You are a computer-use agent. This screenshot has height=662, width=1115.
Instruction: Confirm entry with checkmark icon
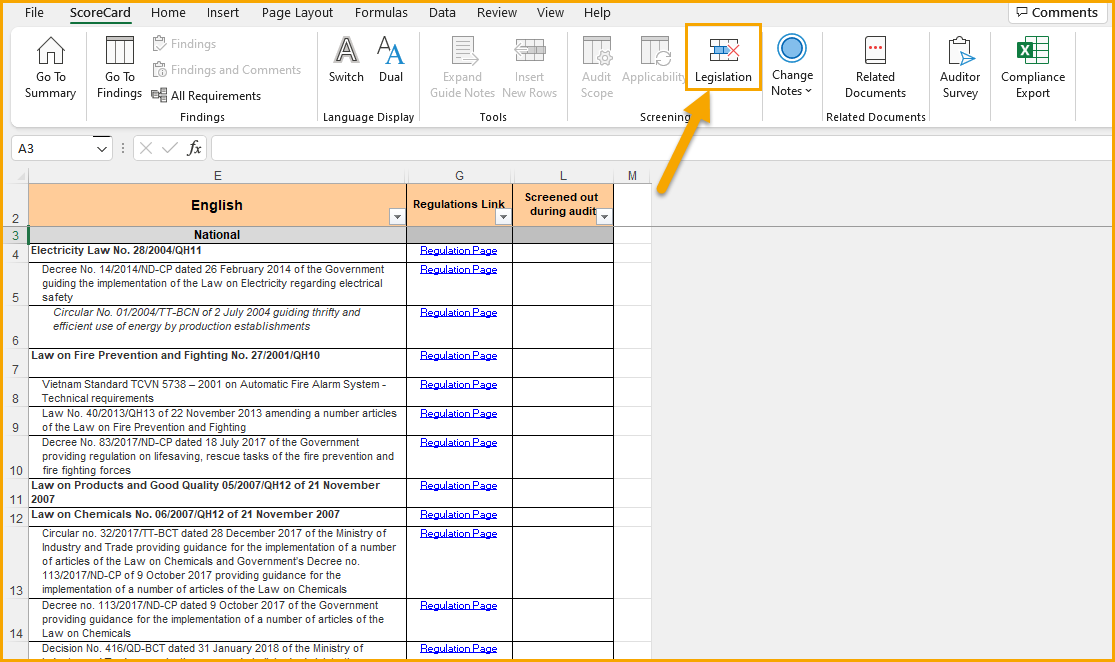tap(170, 148)
